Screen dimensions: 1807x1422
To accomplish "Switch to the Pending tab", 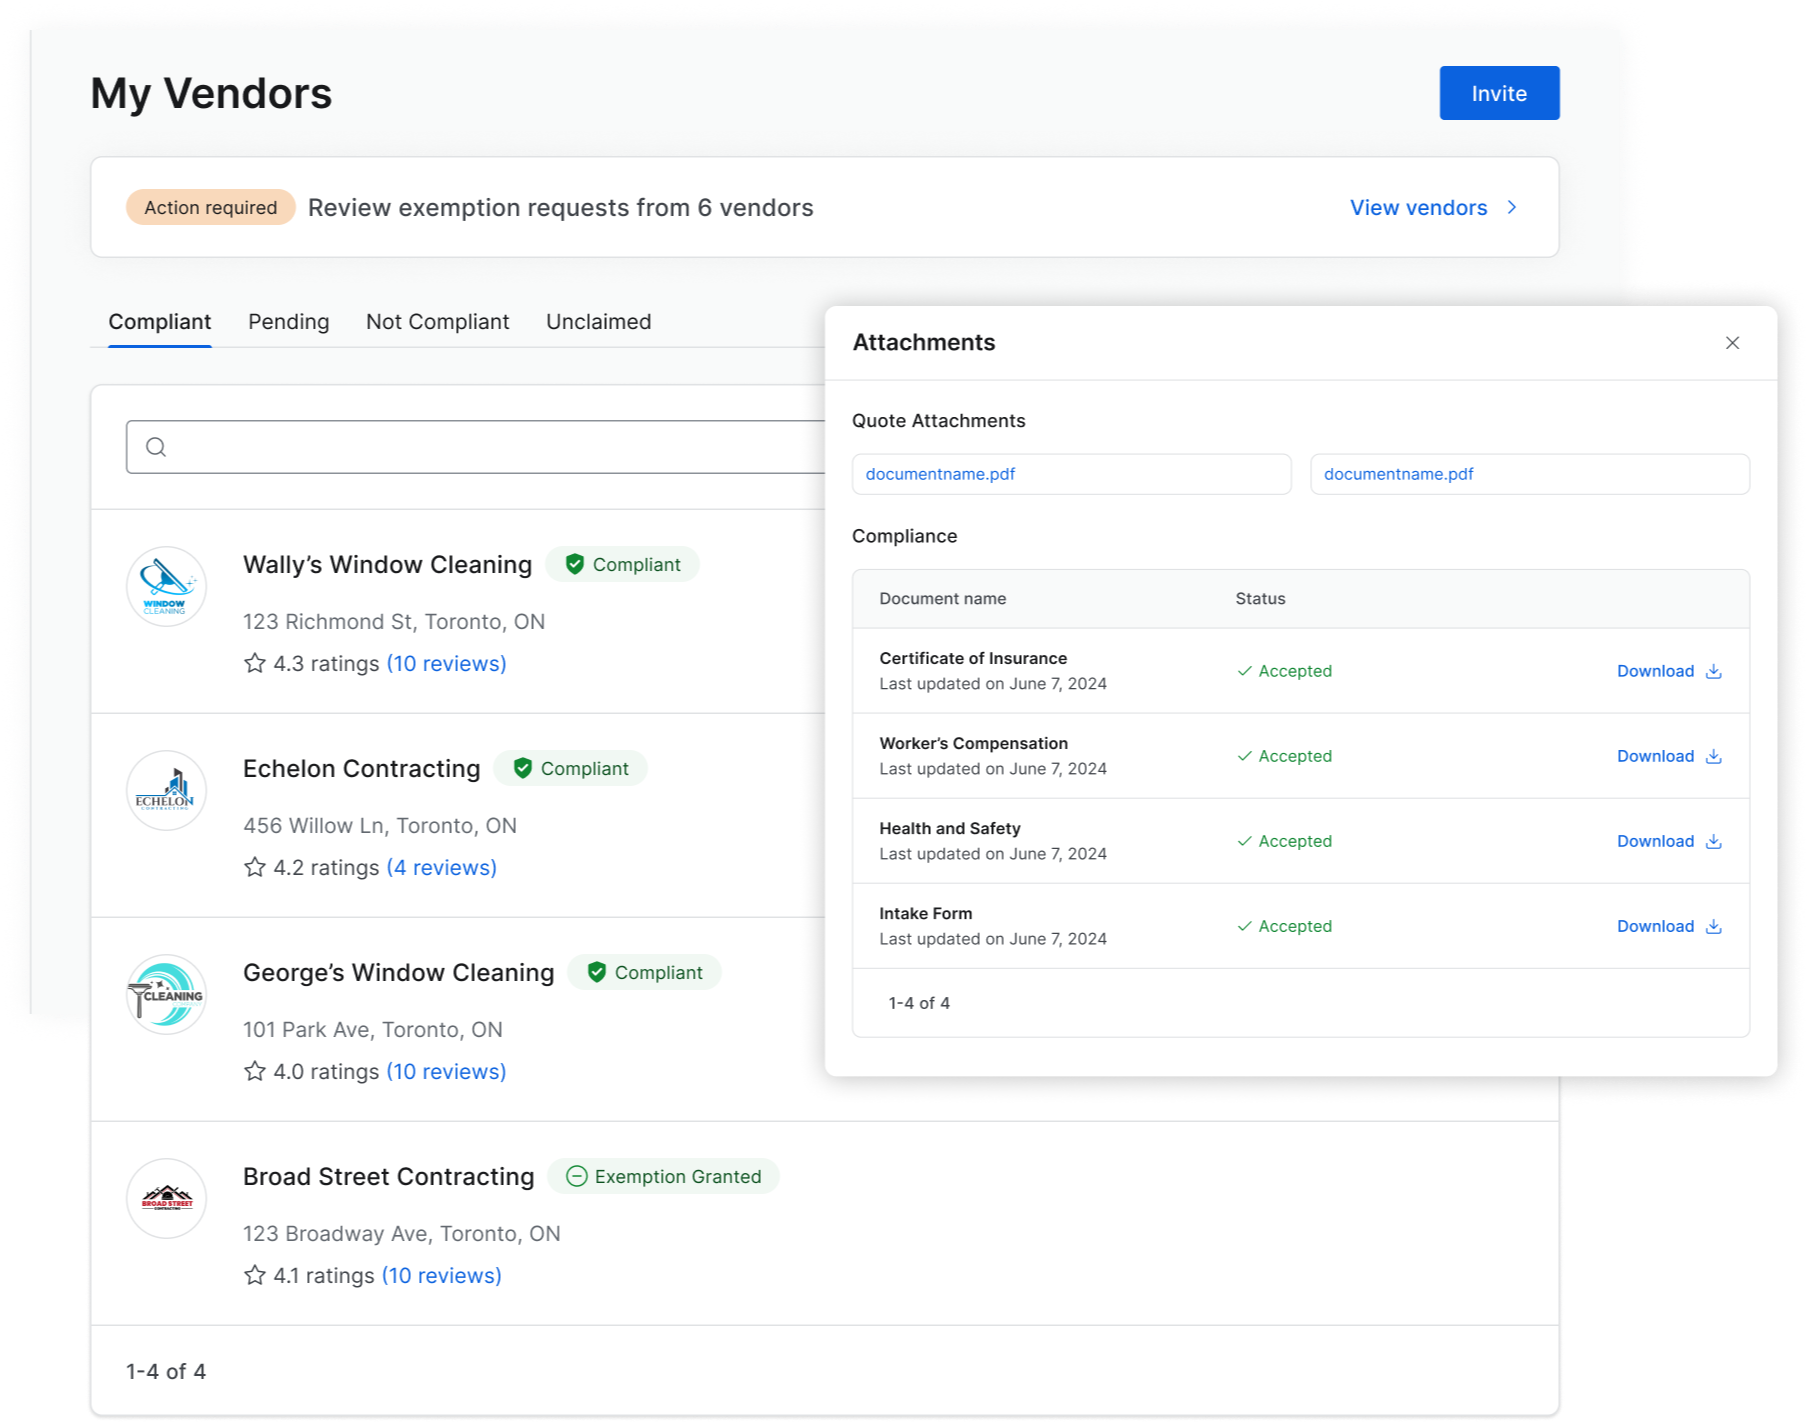I will click(x=288, y=322).
